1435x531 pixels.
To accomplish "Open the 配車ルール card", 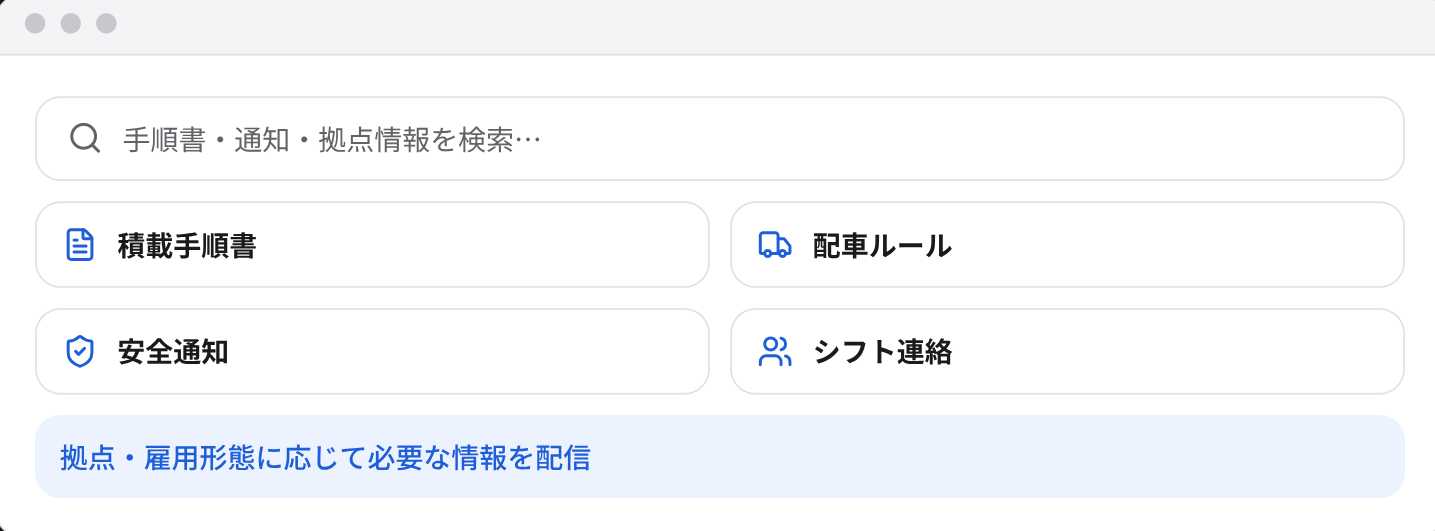I will tap(1067, 245).
